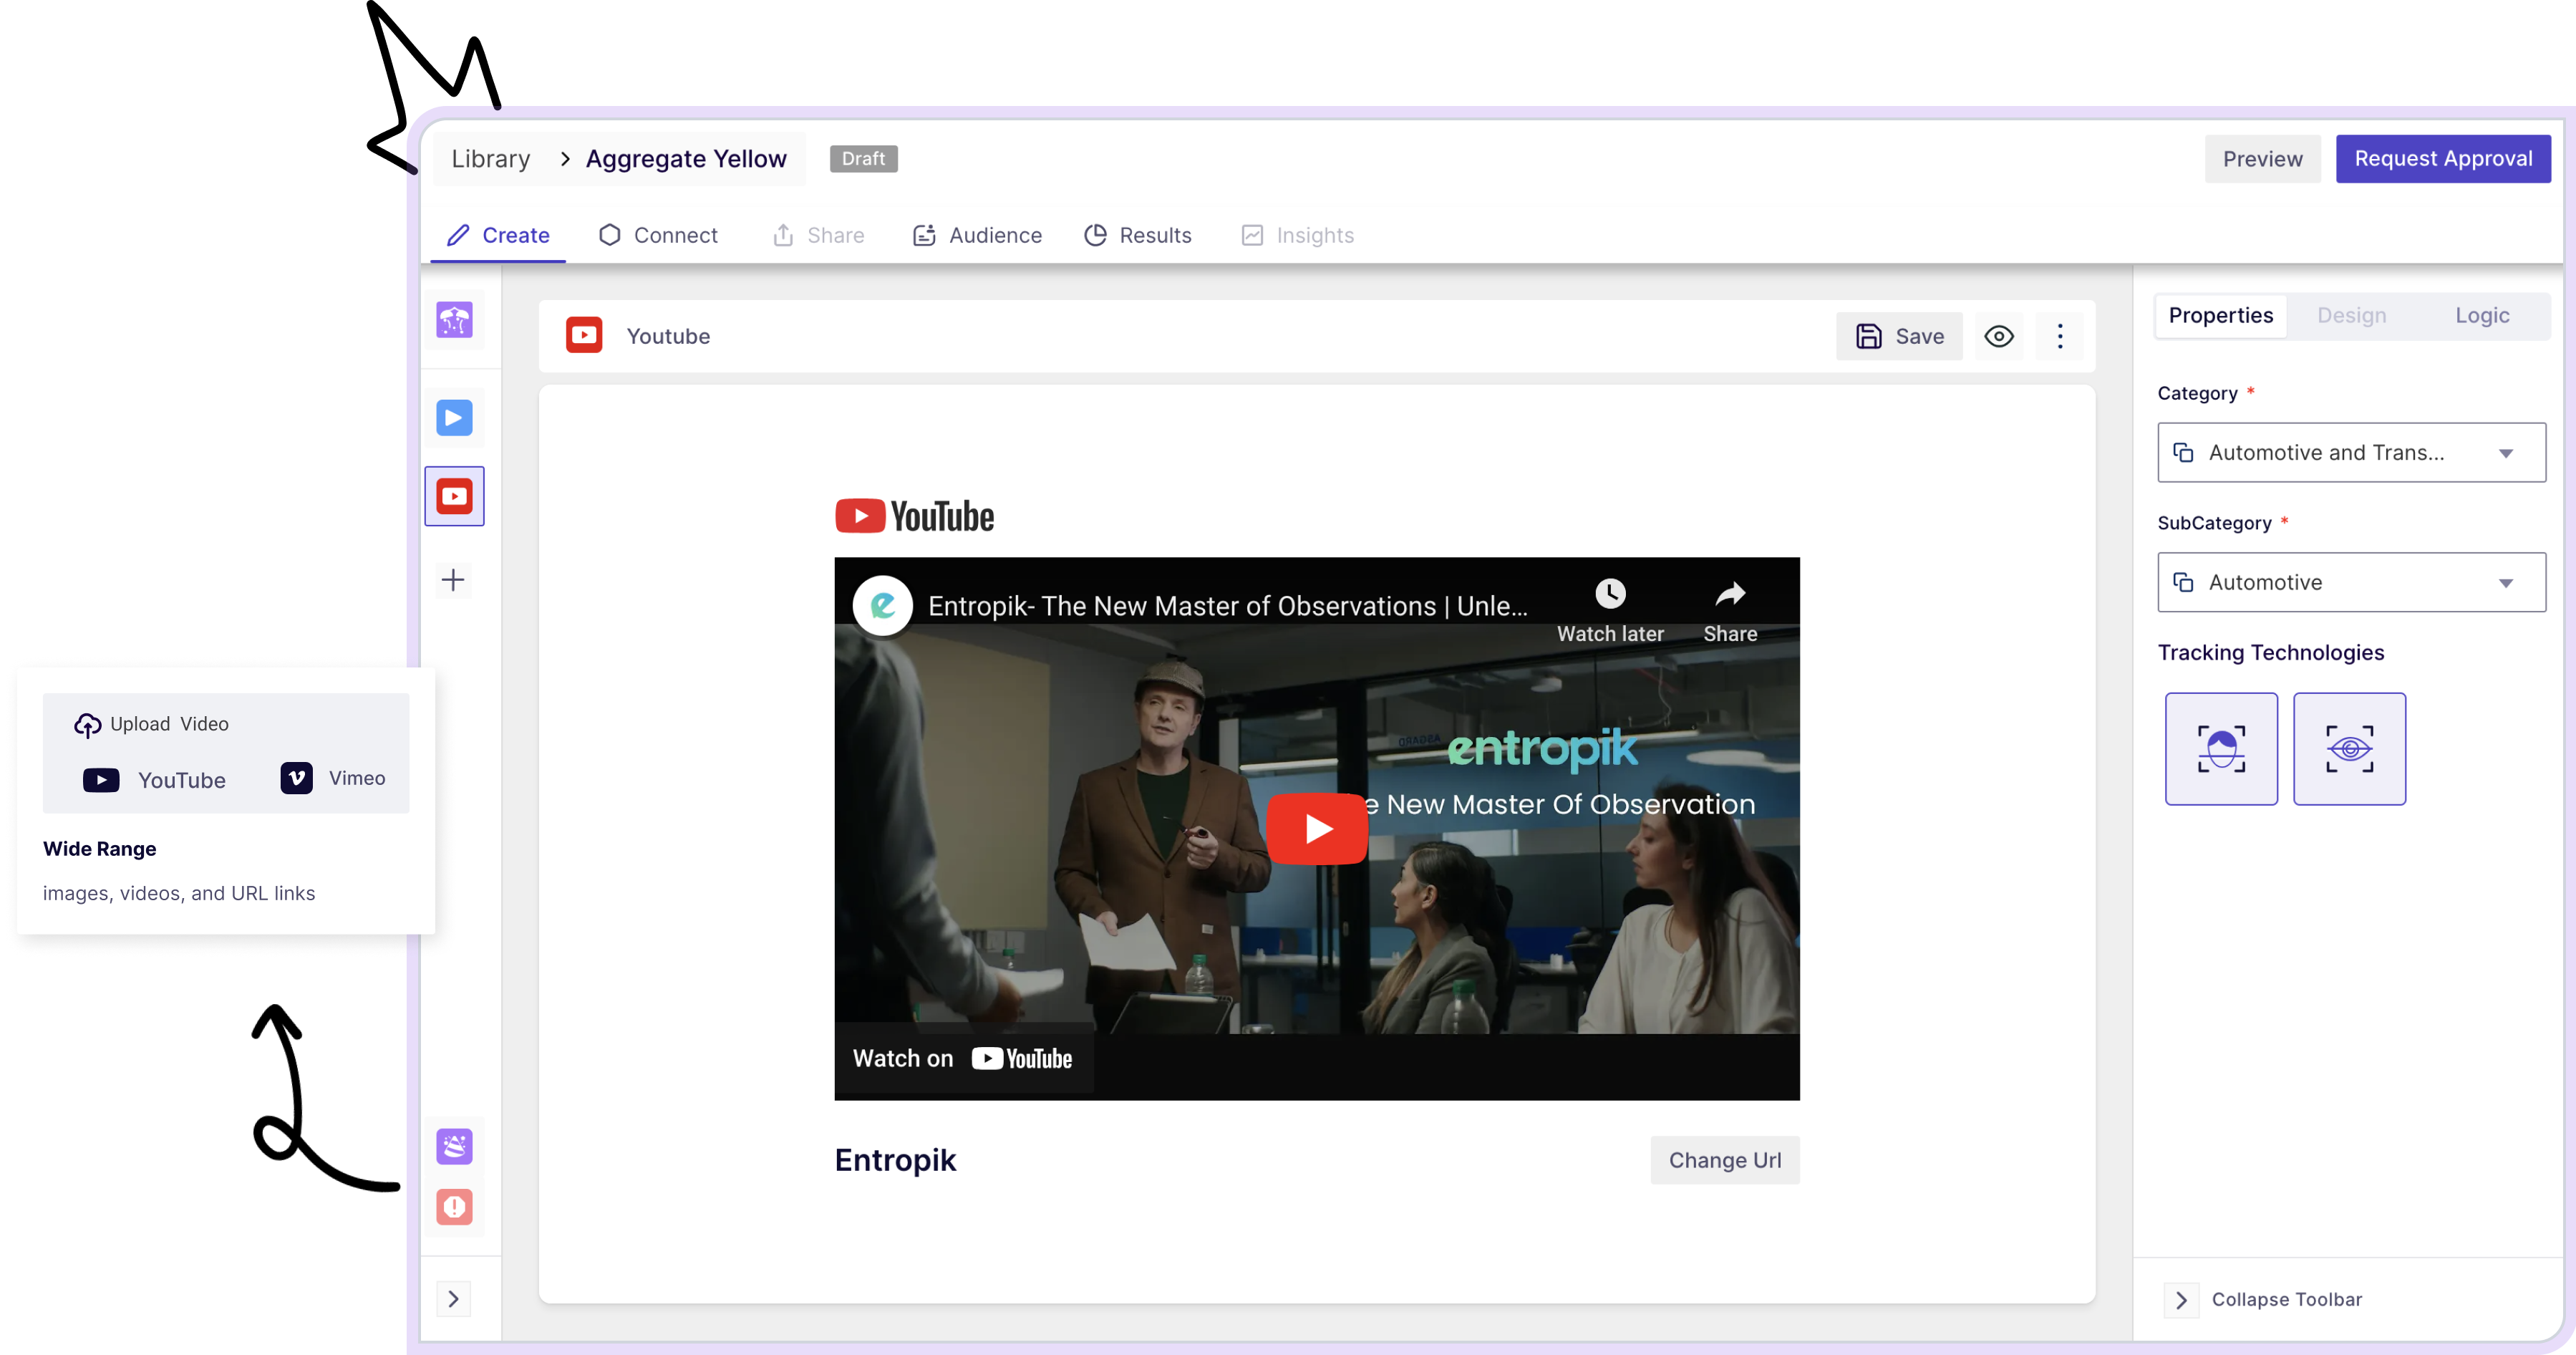Open the Share tab

(818, 235)
